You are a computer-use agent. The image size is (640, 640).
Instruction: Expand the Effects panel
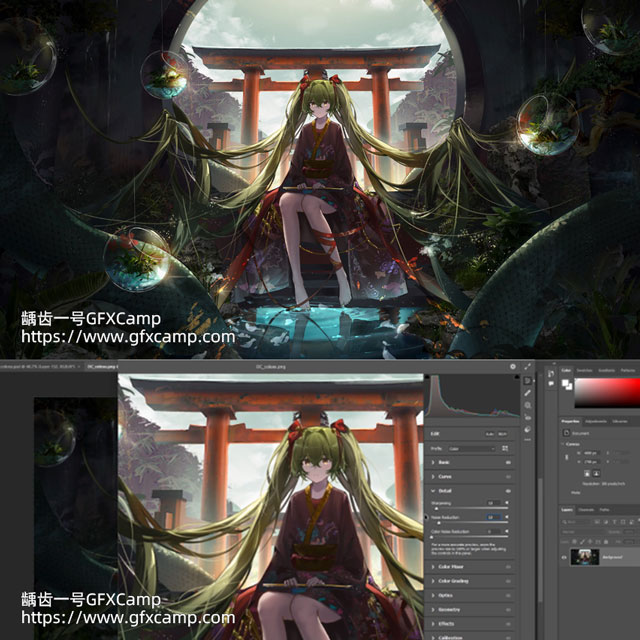[433, 624]
